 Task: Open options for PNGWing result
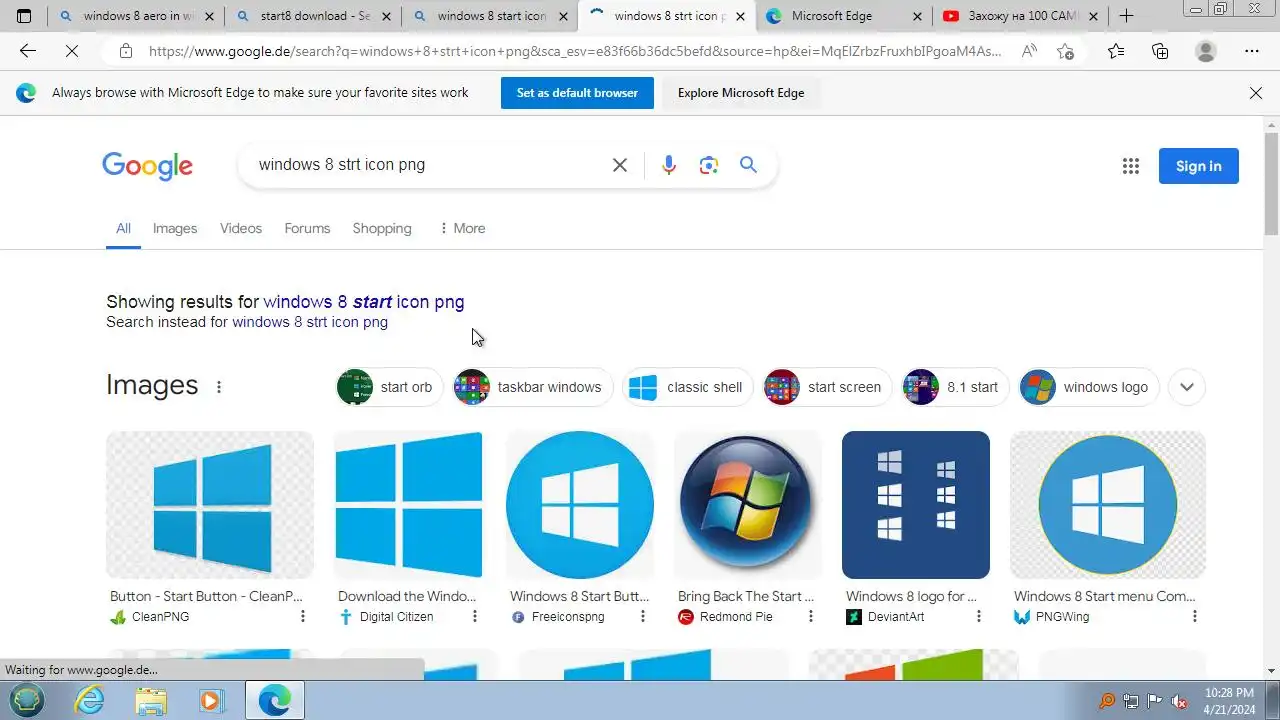[x=1195, y=617]
